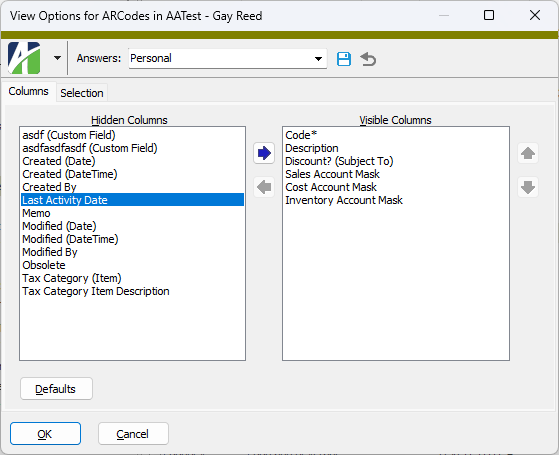559x455 pixels.
Task: Click the application logo icon
Action: click(24, 58)
